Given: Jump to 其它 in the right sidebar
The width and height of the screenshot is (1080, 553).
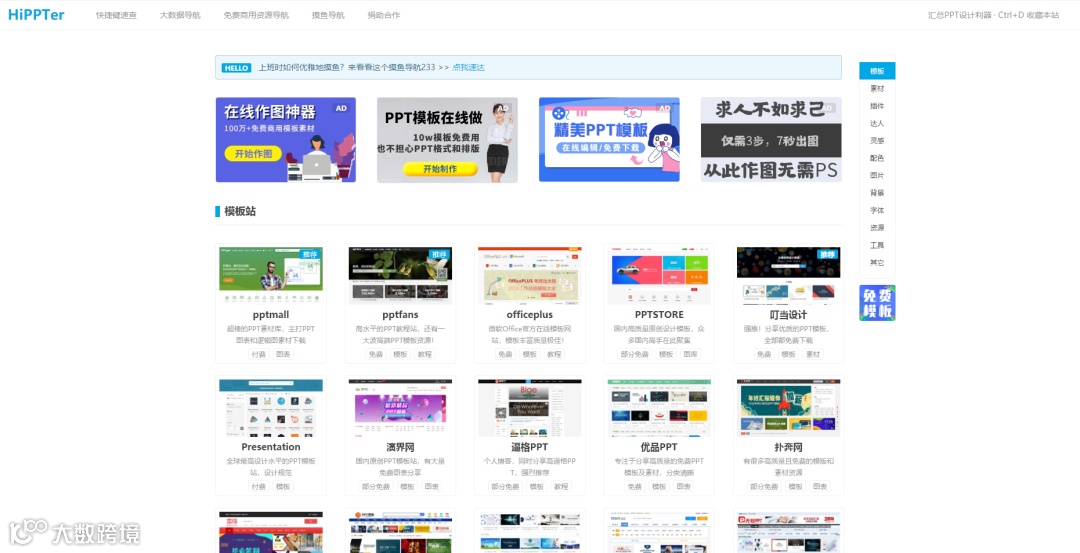Looking at the screenshot, I should point(877,262).
